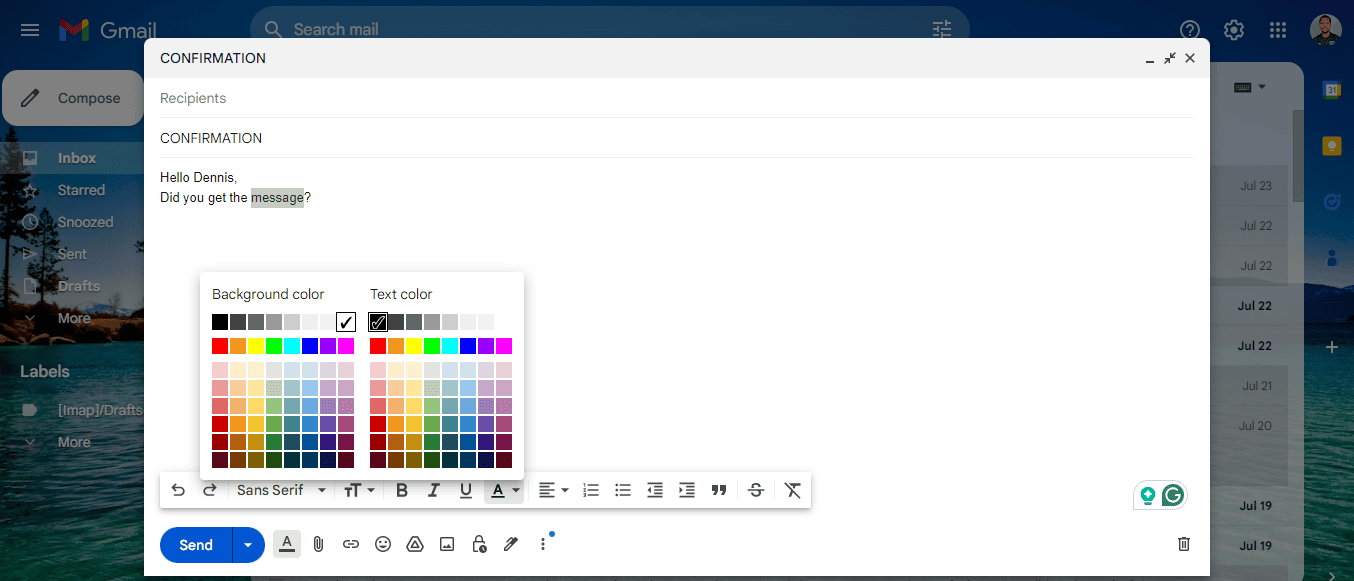Apply quote formatting icon

[719, 490]
